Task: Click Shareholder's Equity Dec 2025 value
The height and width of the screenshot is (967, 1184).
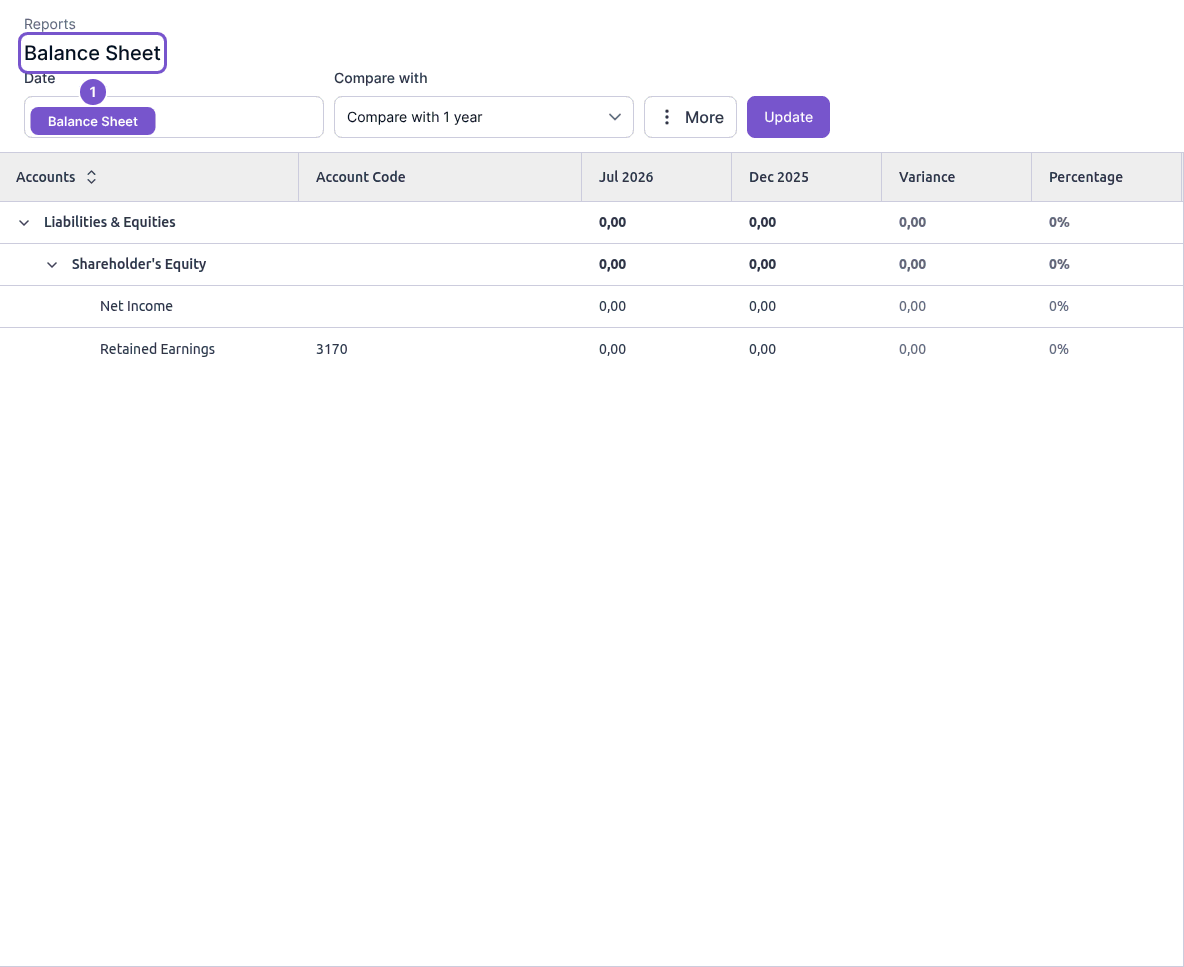Action: pyautogui.click(x=762, y=264)
